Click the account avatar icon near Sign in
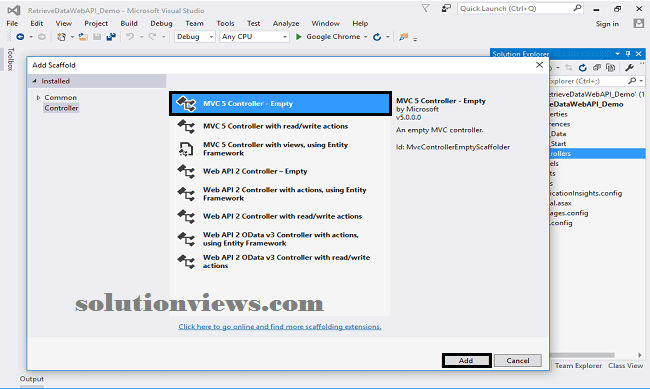This screenshot has width=650, height=389. [639, 24]
